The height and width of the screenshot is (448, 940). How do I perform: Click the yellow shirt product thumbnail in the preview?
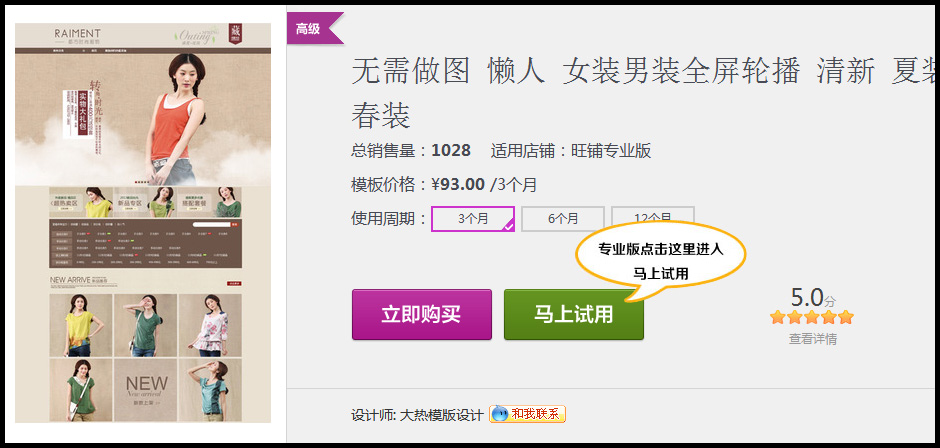pos(81,325)
